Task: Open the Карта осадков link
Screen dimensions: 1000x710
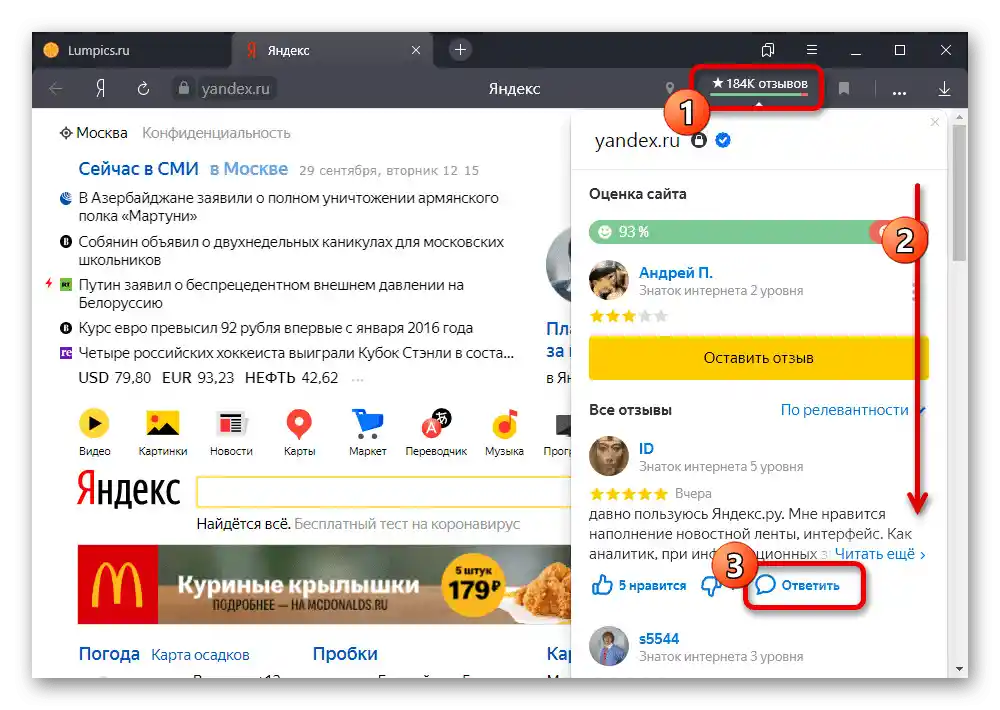Action: tap(200, 655)
